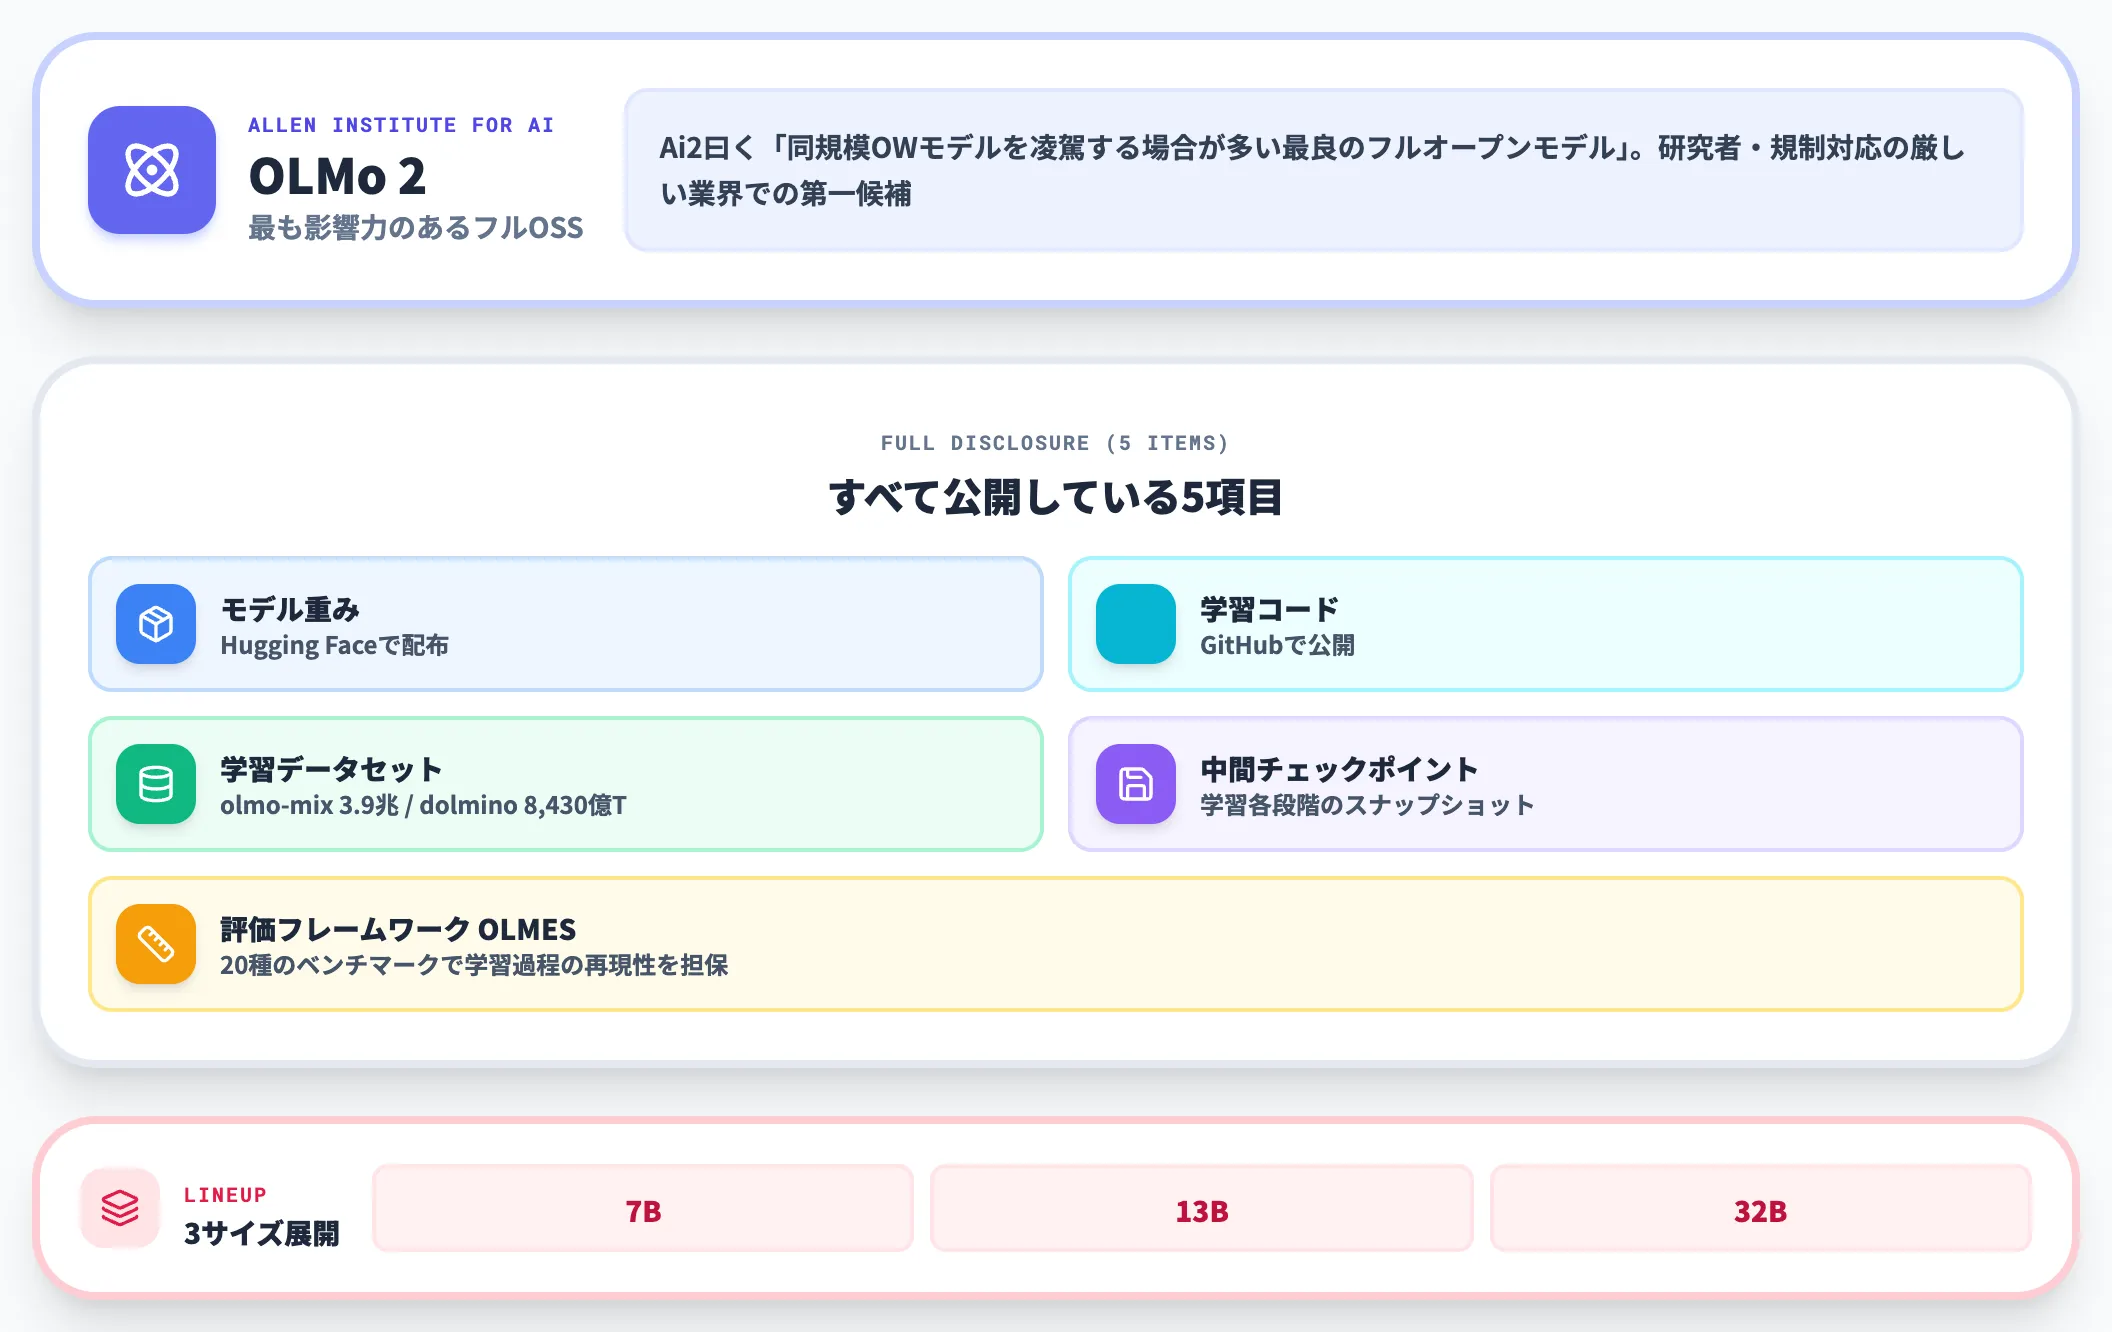Open the 中間チェックポイント card
Image resolution: width=2112 pixels, height=1332 pixels.
pos(1546,784)
